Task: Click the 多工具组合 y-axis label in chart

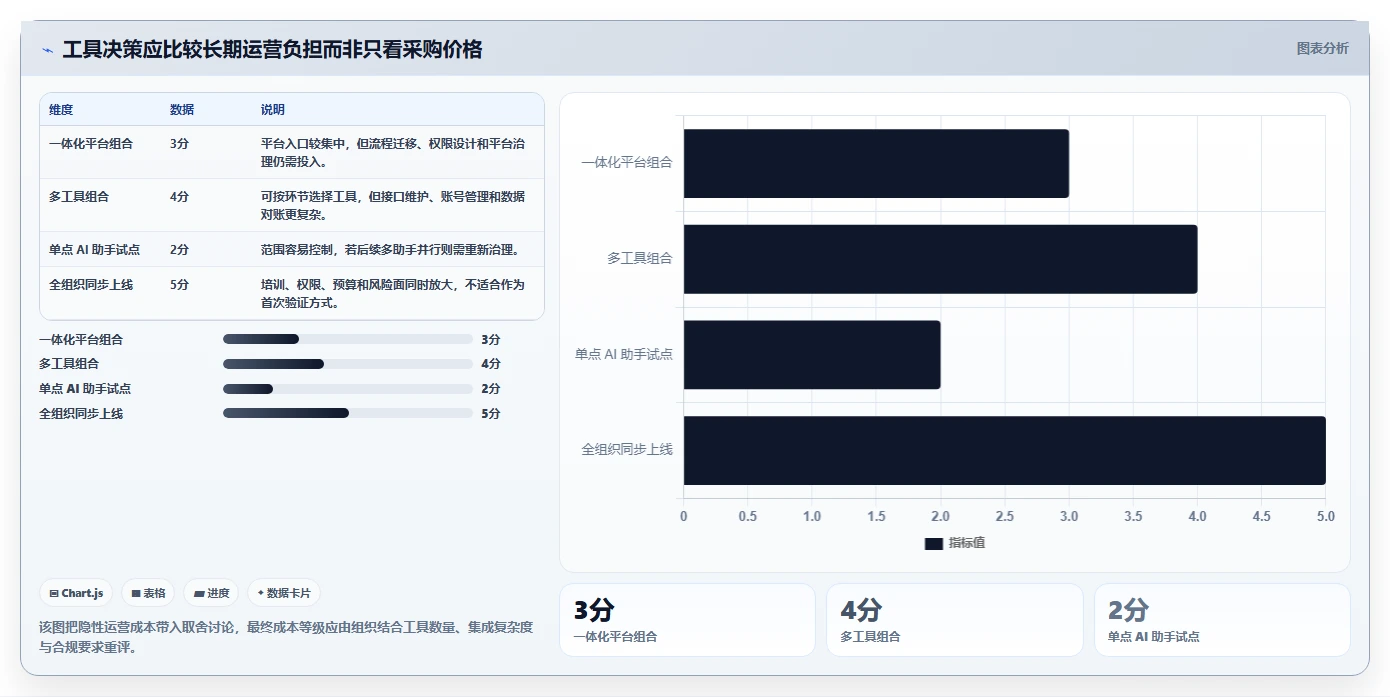Action: [640, 259]
